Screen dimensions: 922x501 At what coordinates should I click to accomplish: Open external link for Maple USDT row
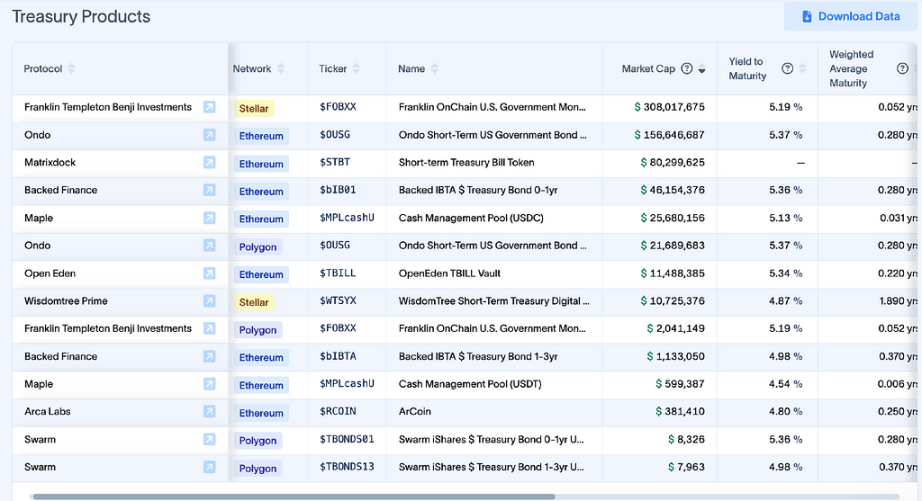[209, 384]
